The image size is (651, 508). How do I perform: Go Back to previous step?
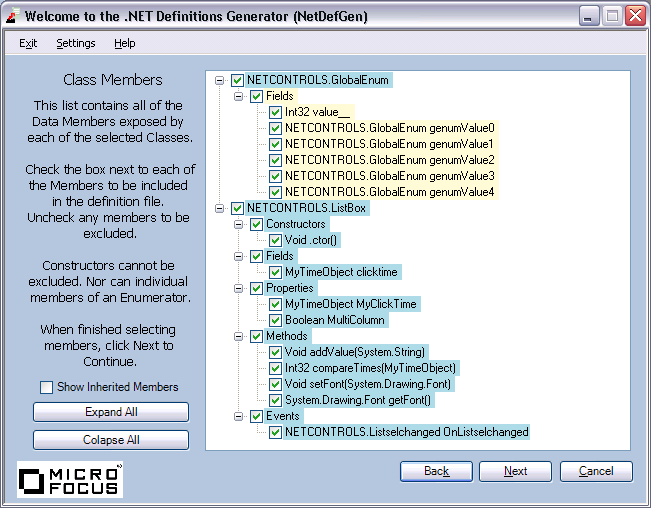pyautogui.click(x=436, y=471)
